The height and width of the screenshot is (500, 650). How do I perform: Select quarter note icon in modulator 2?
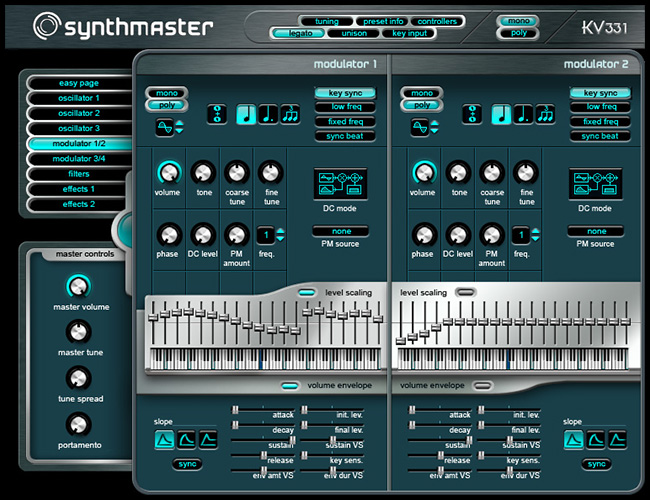501,114
